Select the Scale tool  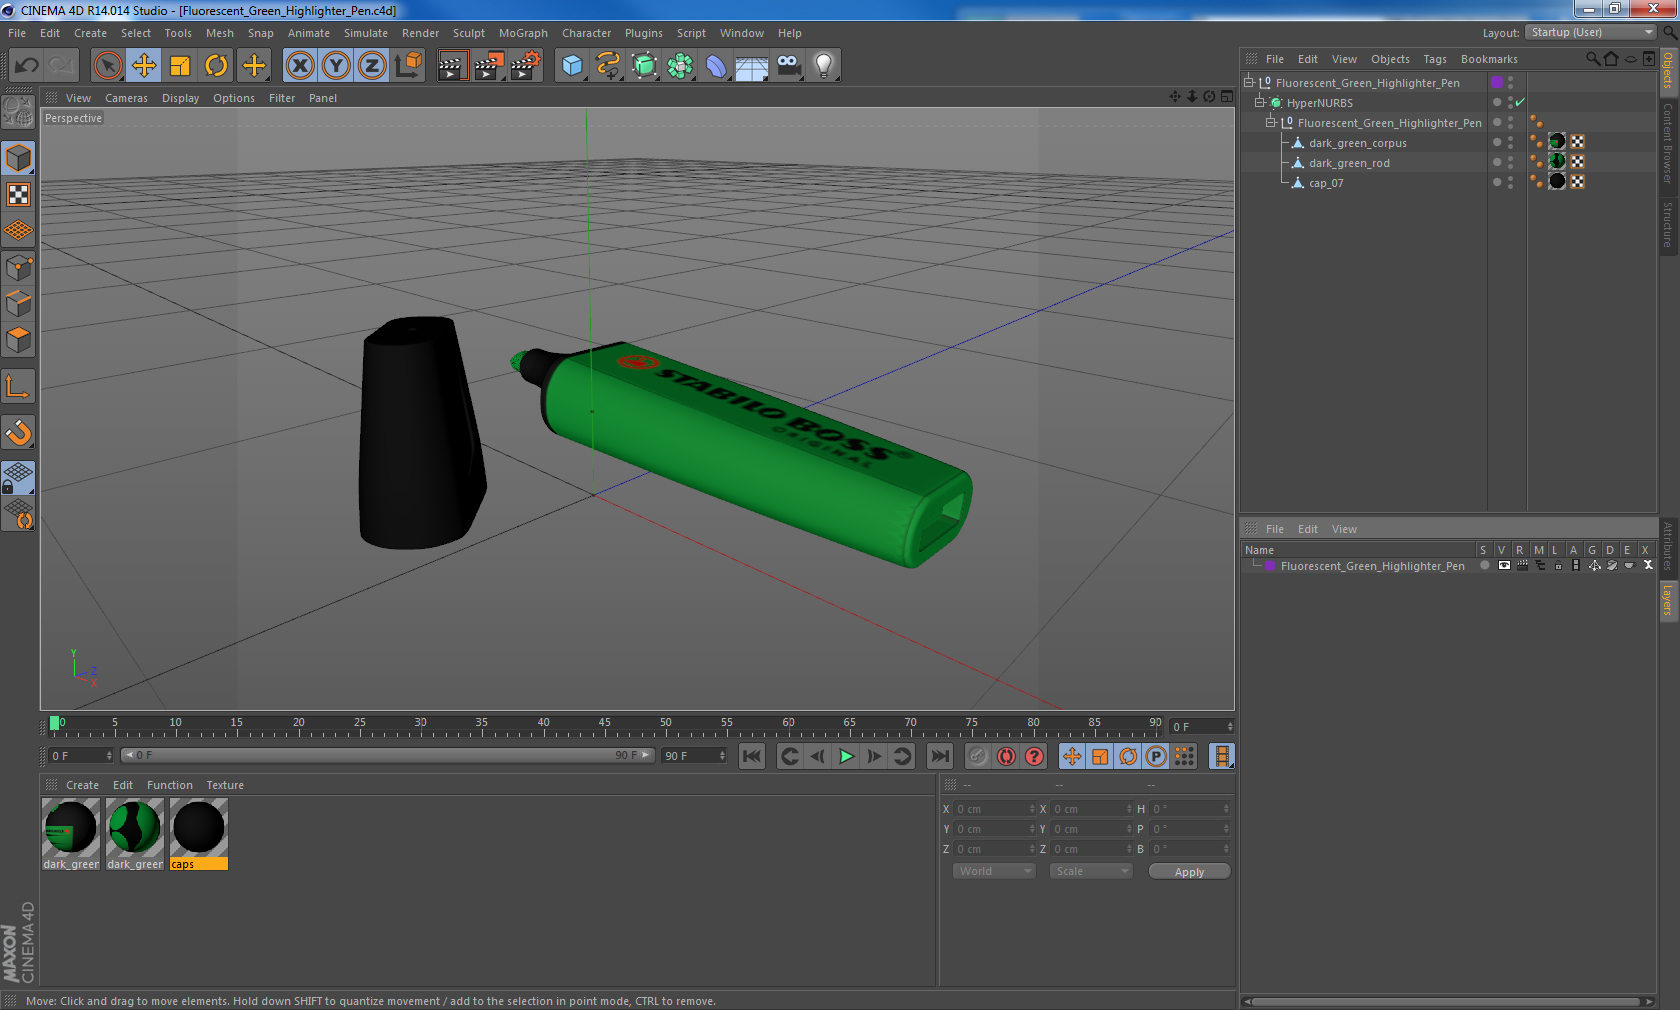[180, 66]
